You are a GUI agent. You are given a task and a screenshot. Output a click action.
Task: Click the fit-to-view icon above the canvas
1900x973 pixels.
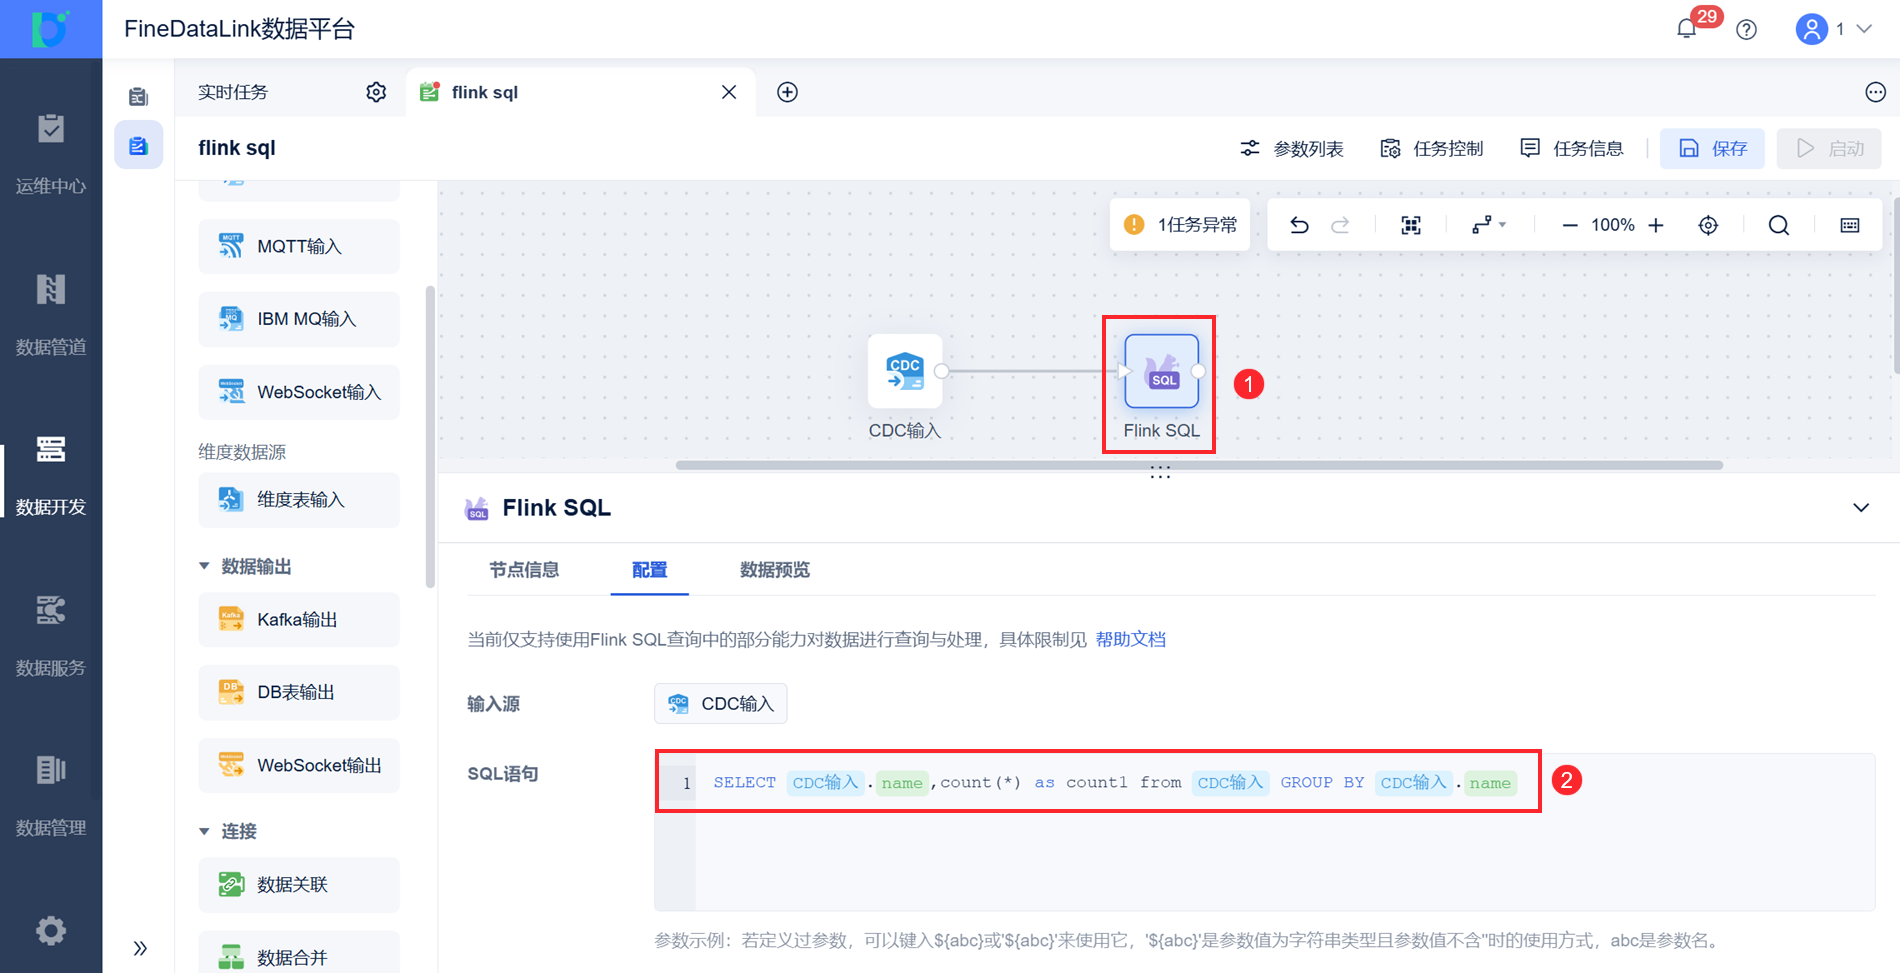1410,224
